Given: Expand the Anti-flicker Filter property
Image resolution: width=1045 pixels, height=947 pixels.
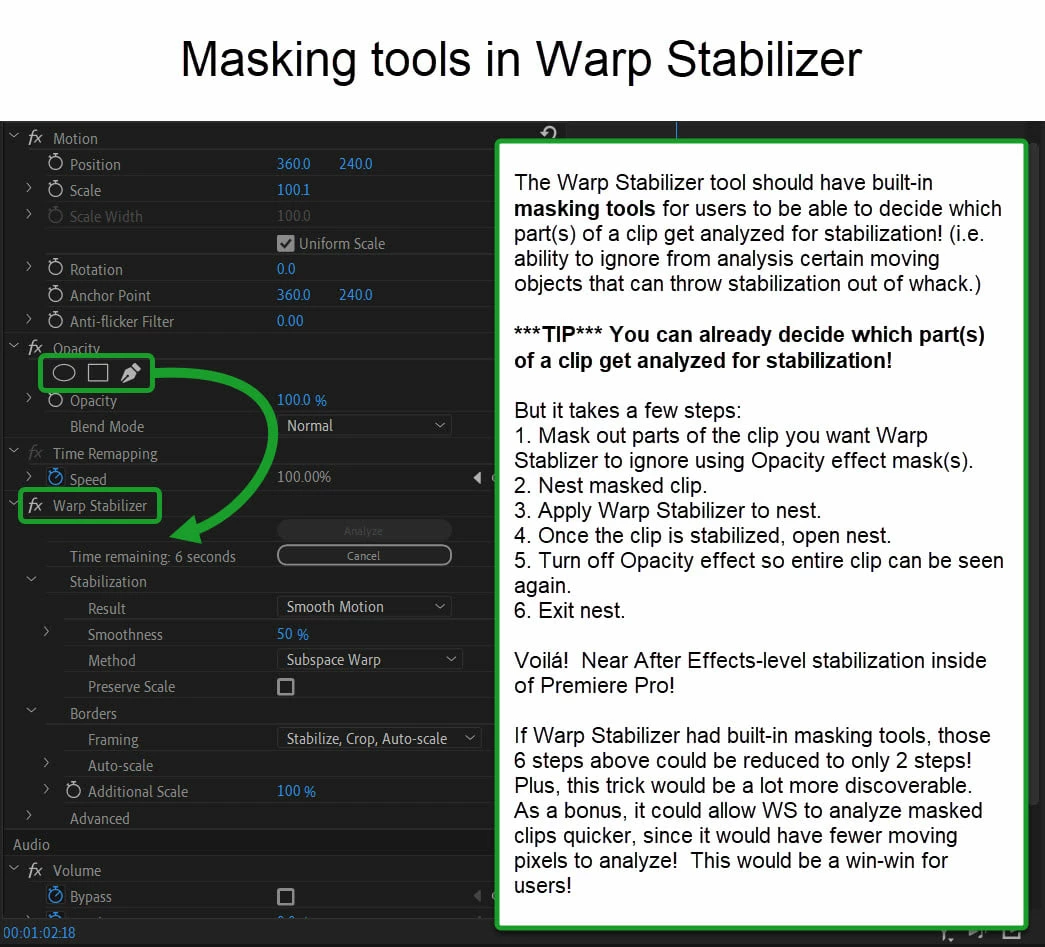Looking at the screenshot, I should 29,319.
